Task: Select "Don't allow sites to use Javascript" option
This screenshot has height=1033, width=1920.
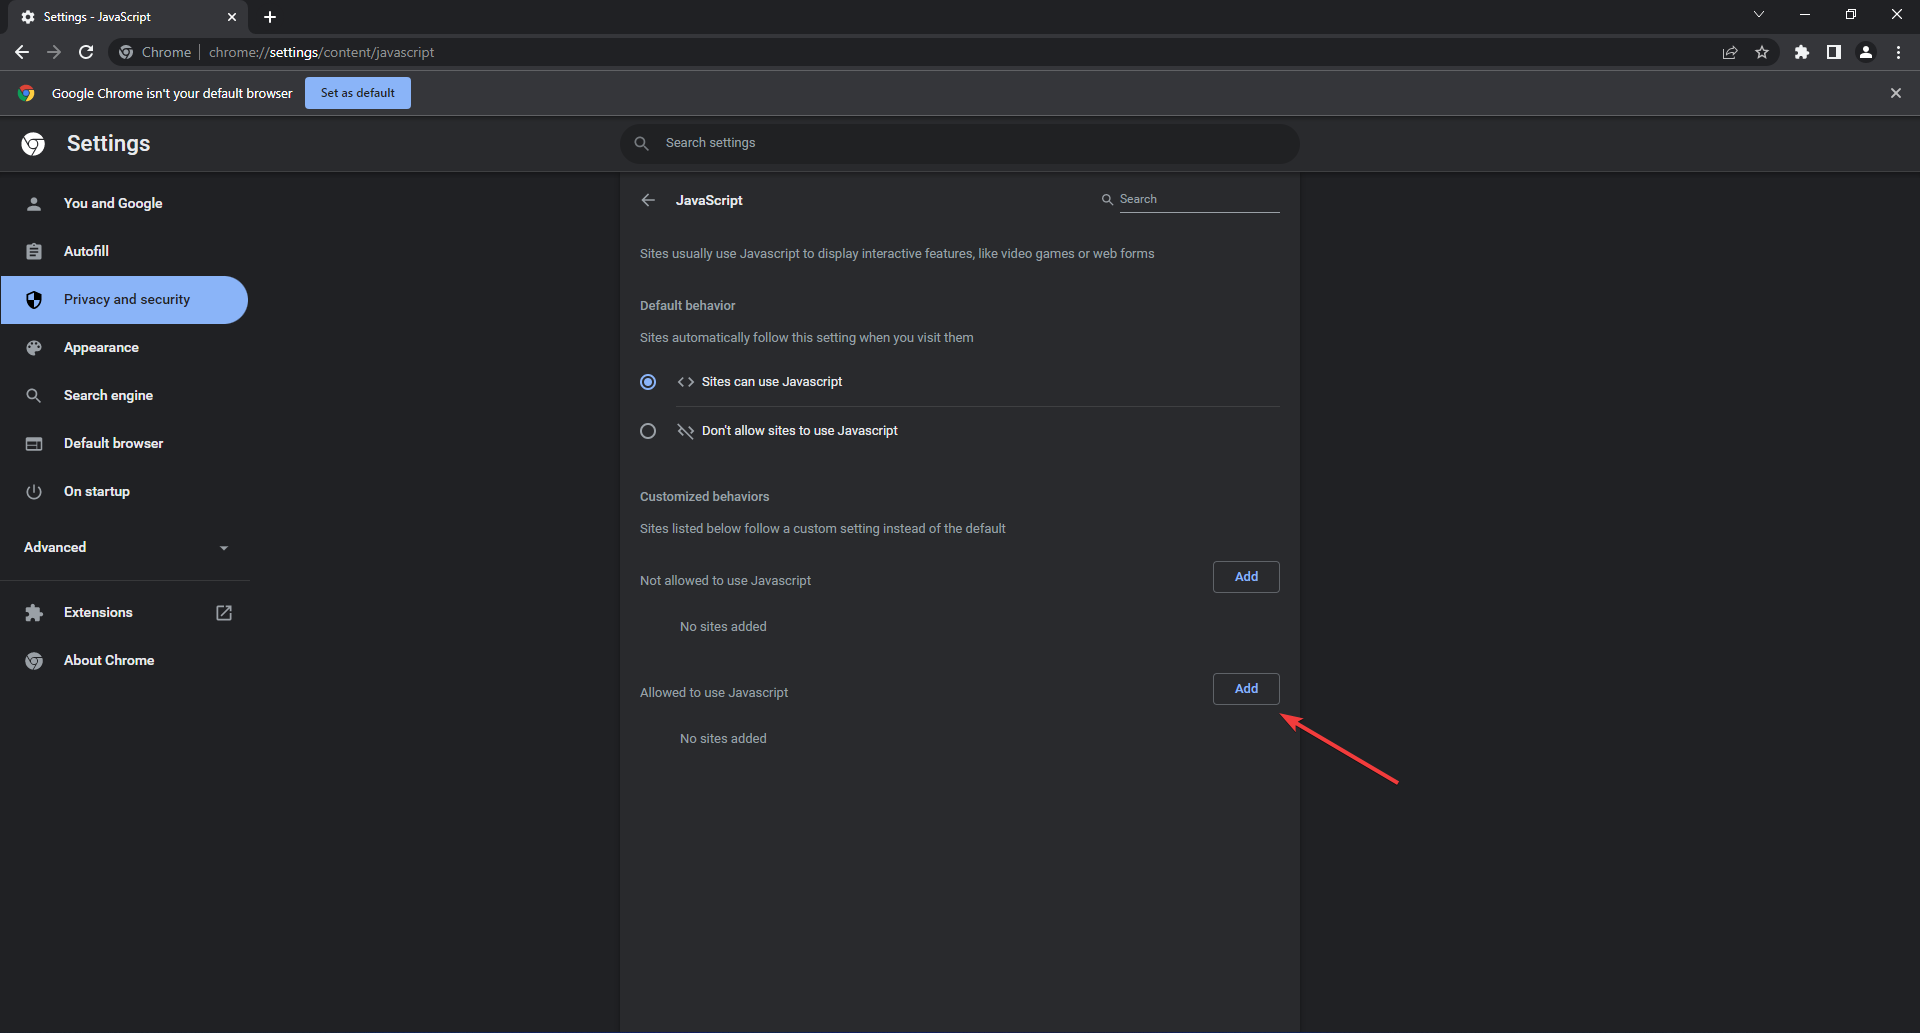Action: point(648,431)
